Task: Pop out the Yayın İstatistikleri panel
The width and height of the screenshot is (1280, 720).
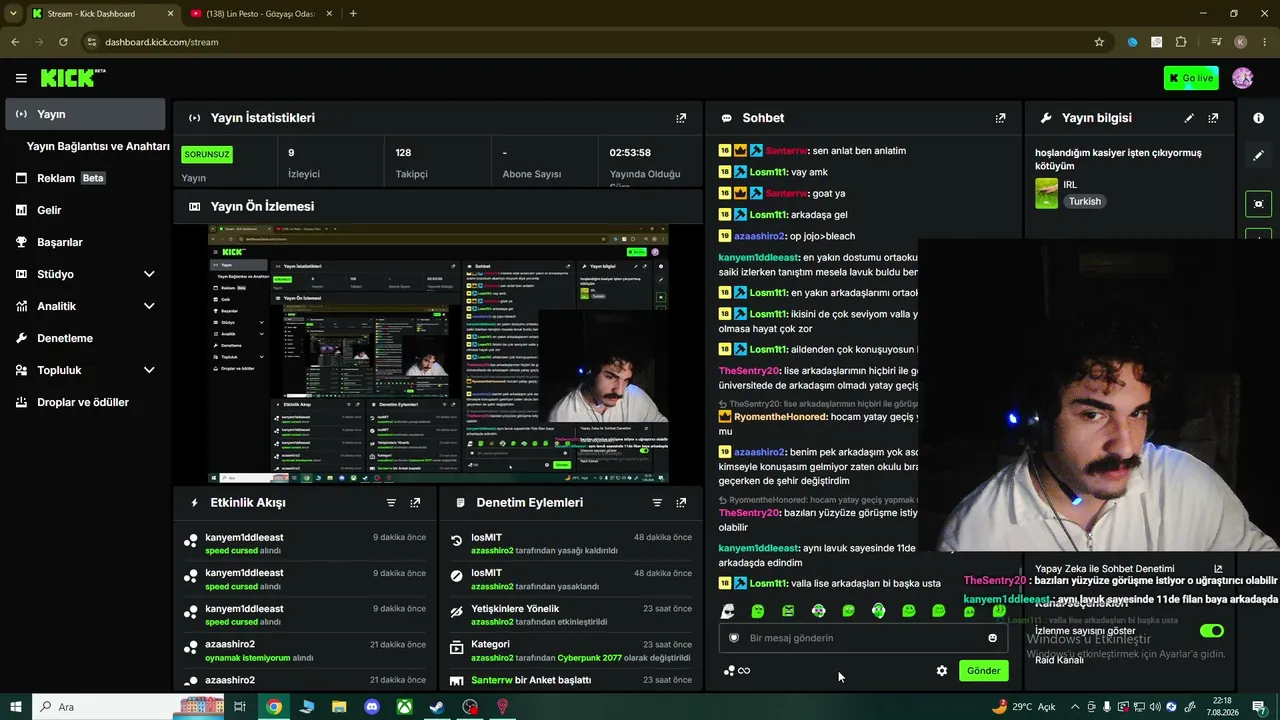Action: click(x=681, y=118)
